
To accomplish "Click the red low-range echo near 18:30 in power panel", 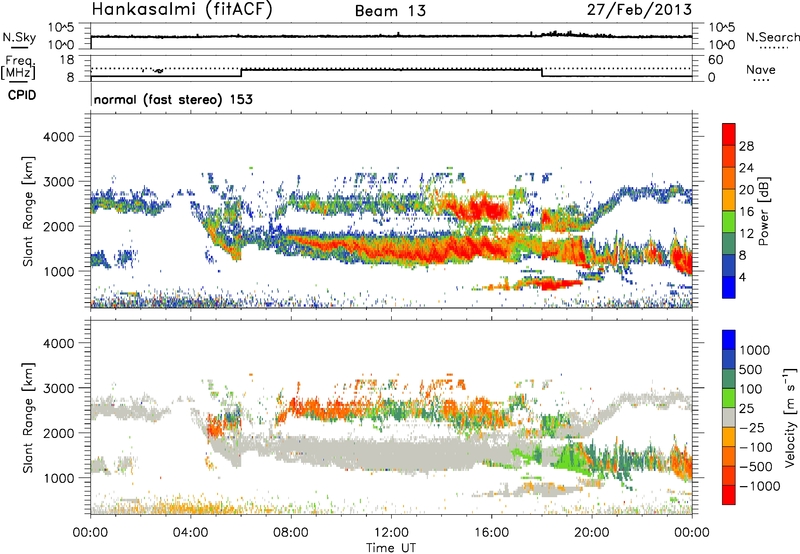I will (554, 284).
